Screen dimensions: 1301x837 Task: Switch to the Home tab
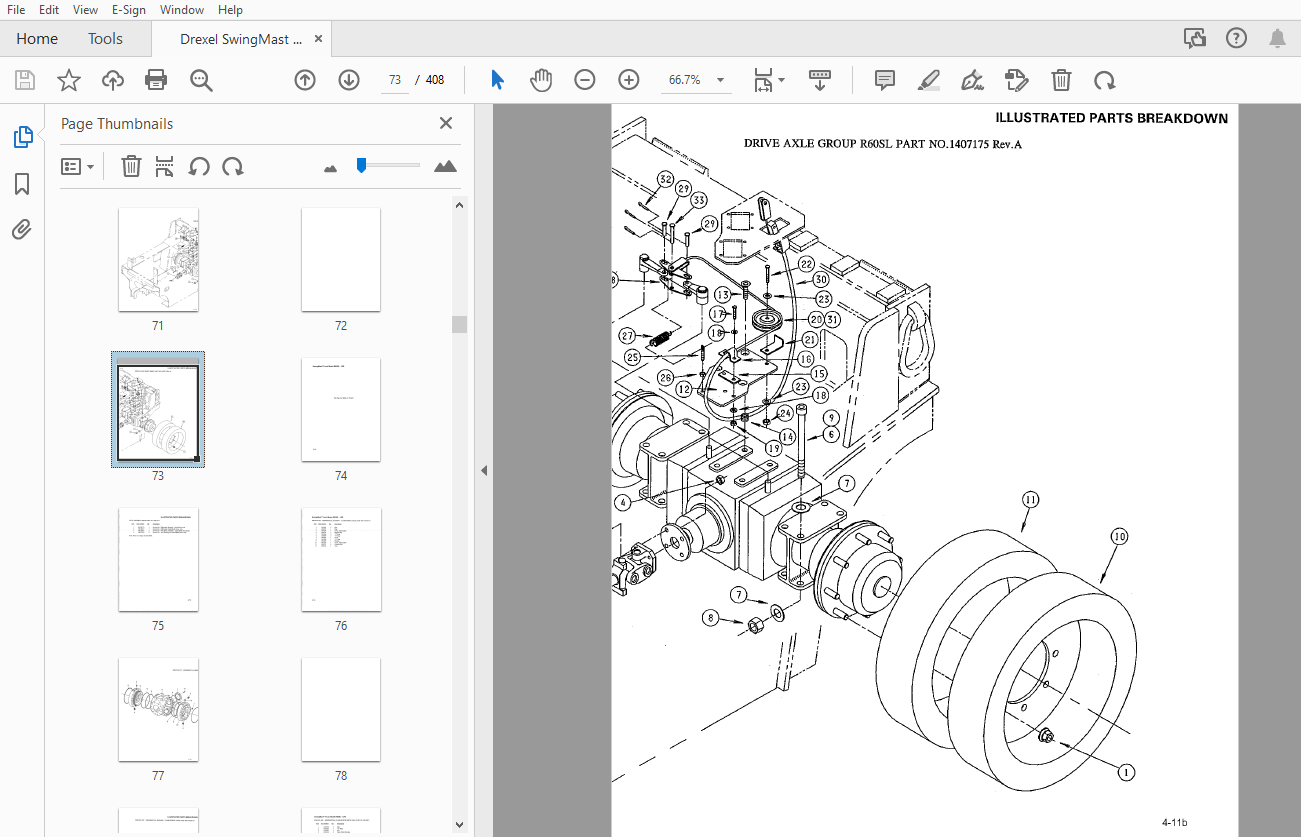(37, 39)
